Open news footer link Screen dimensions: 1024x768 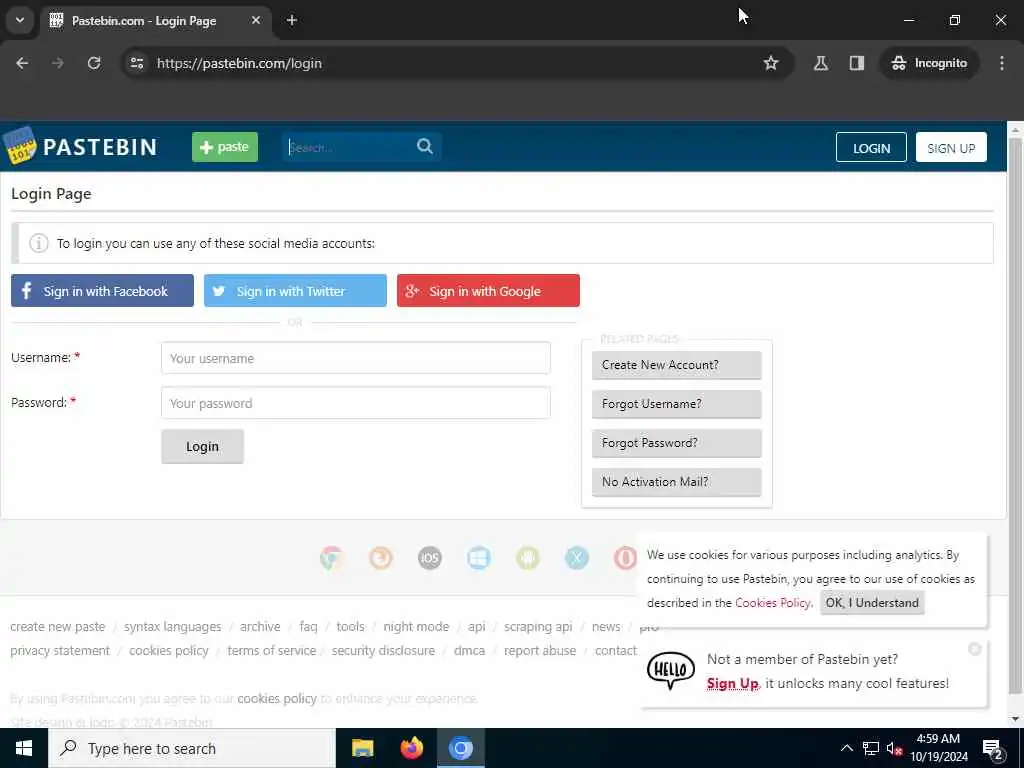tap(606, 626)
